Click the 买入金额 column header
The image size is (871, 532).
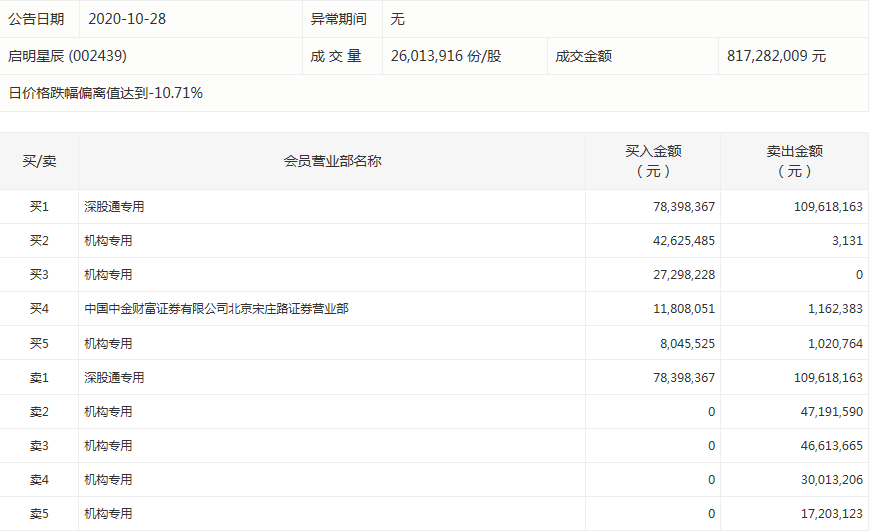pyautogui.click(x=653, y=161)
